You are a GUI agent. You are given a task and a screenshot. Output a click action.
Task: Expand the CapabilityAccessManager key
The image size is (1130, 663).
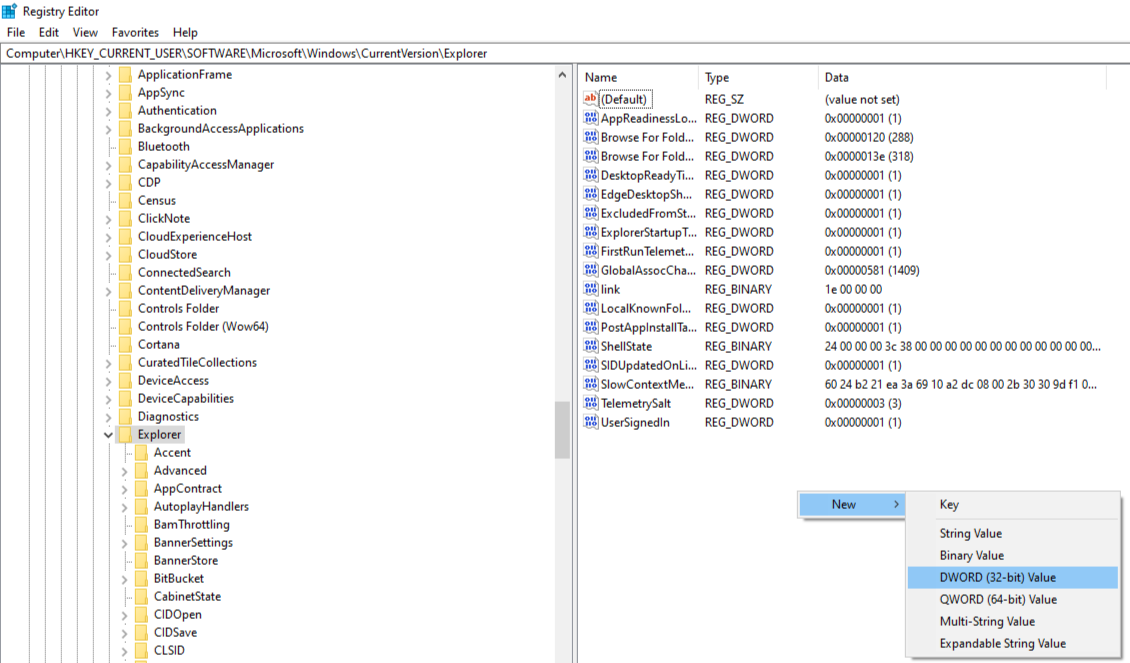[x=108, y=165]
